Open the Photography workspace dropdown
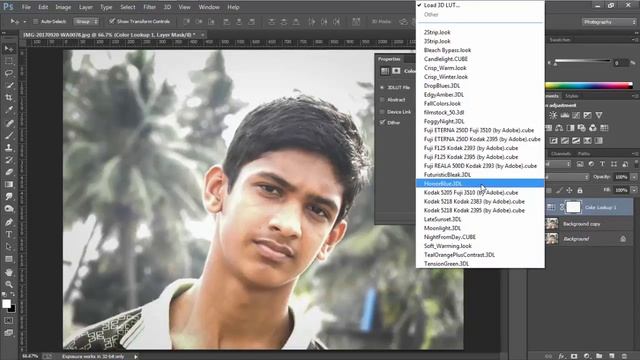This screenshot has width=640, height=360. pos(609,22)
